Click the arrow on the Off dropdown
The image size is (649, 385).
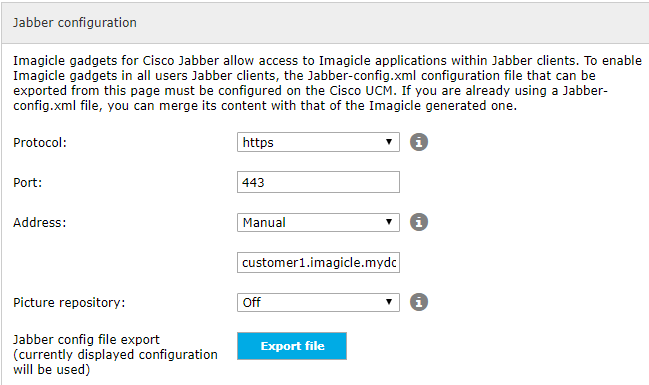point(389,302)
